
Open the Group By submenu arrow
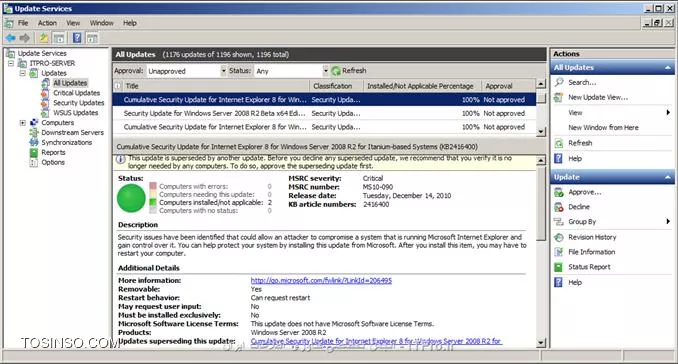tap(668, 221)
